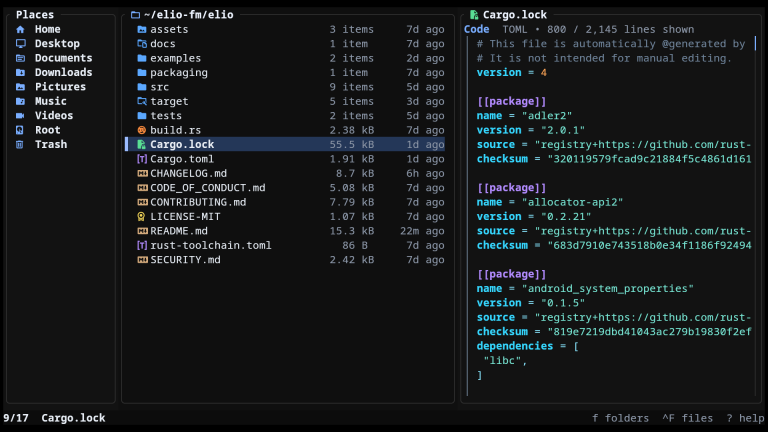Select the tests folder row
The height and width of the screenshot is (432, 768).
coord(285,116)
